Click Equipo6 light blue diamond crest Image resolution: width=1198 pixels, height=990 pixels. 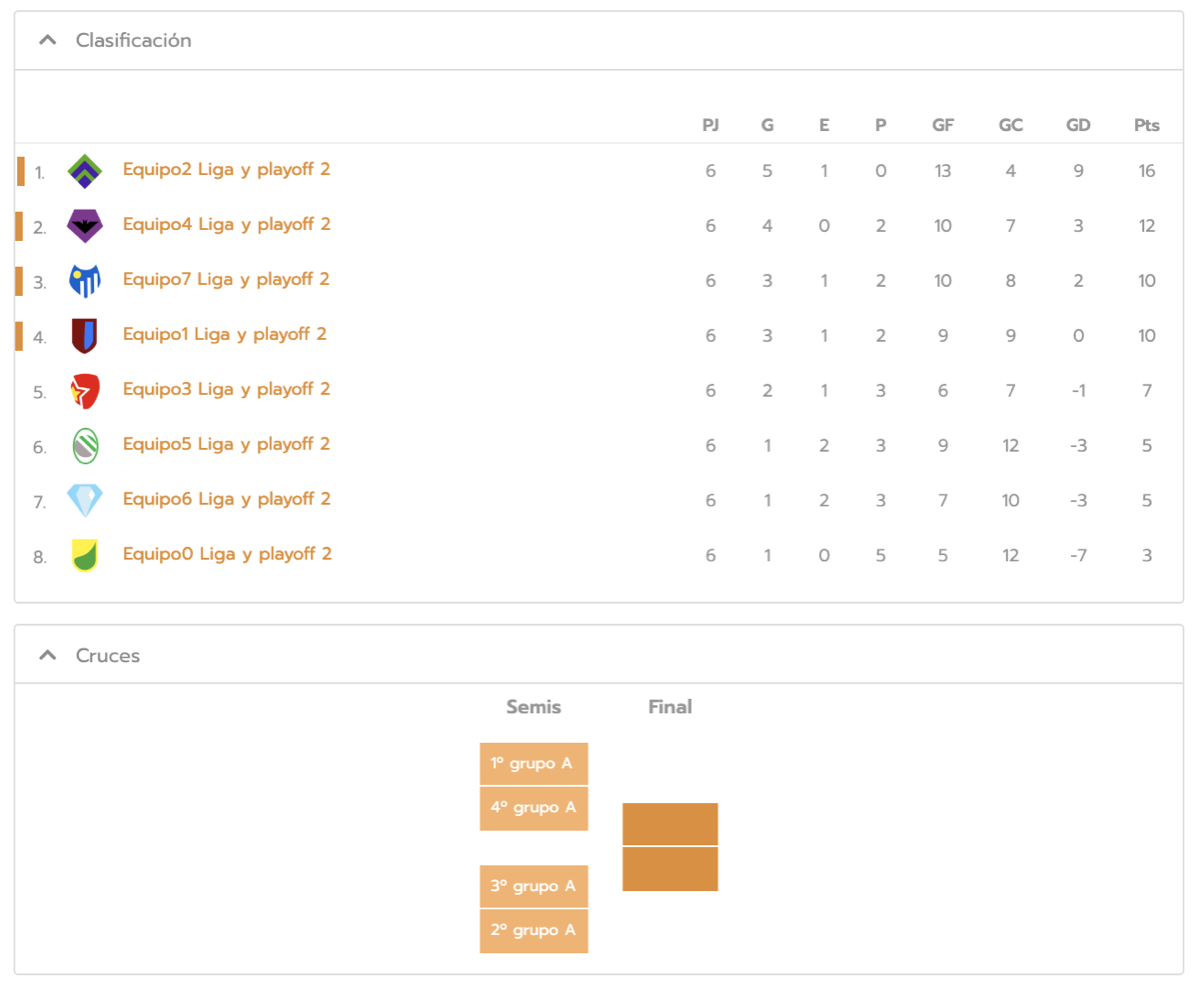click(85, 500)
